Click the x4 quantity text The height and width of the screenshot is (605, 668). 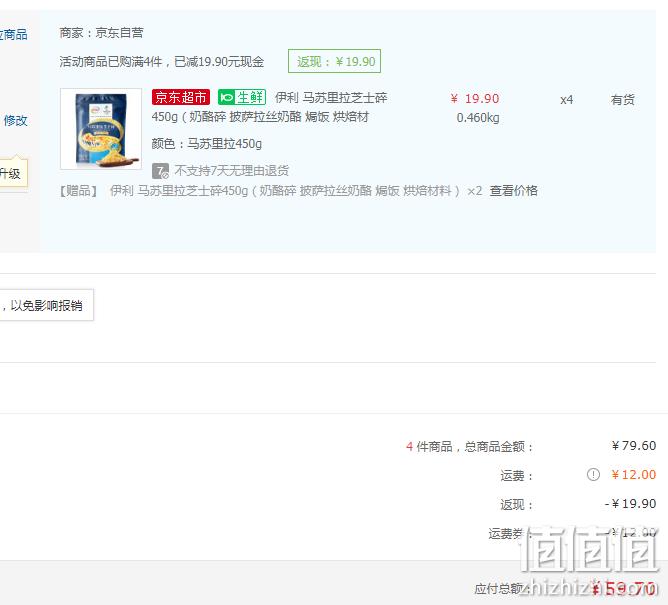pyautogui.click(x=566, y=100)
